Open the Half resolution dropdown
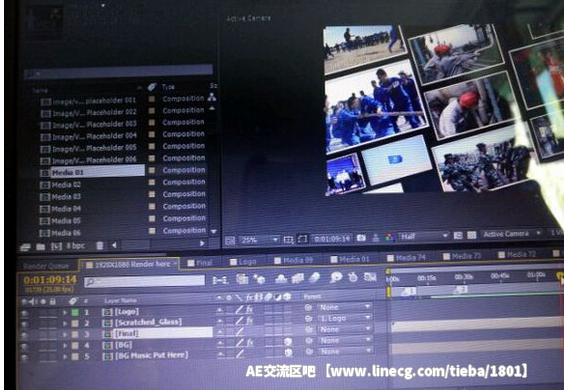569x390 pixels. click(x=423, y=237)
